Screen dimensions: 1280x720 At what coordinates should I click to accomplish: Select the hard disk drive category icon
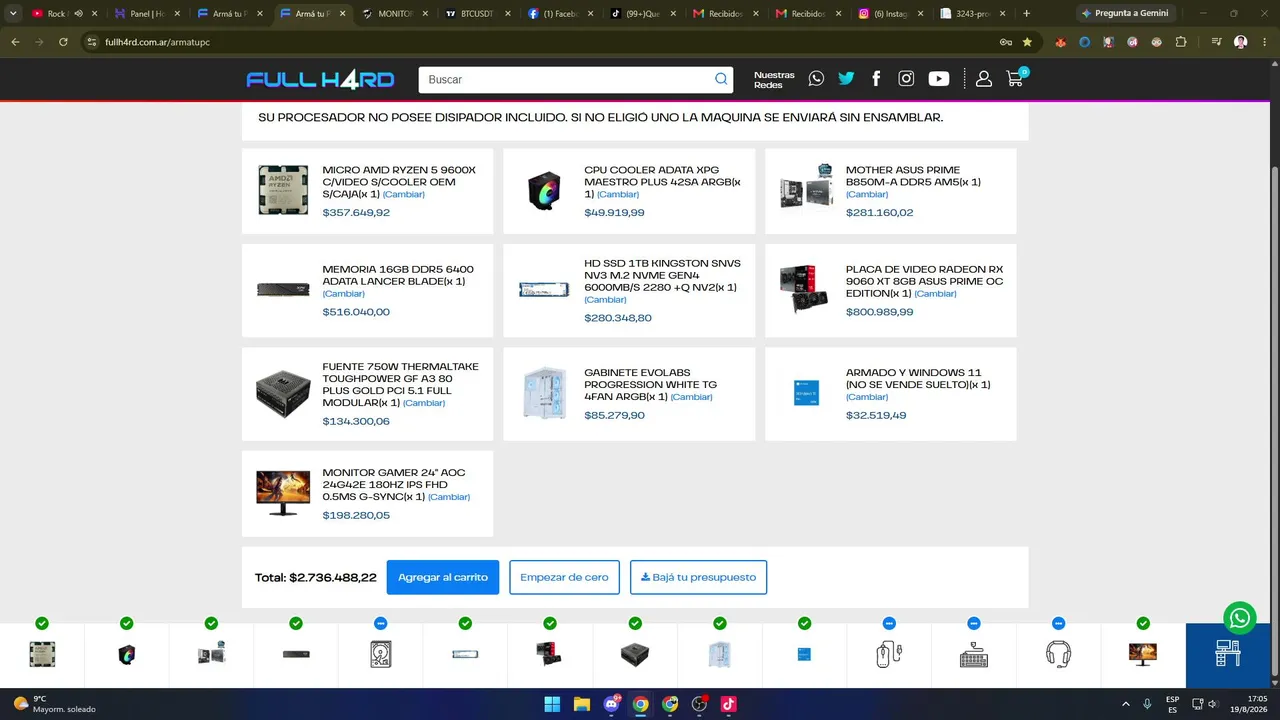click(380, 654)
